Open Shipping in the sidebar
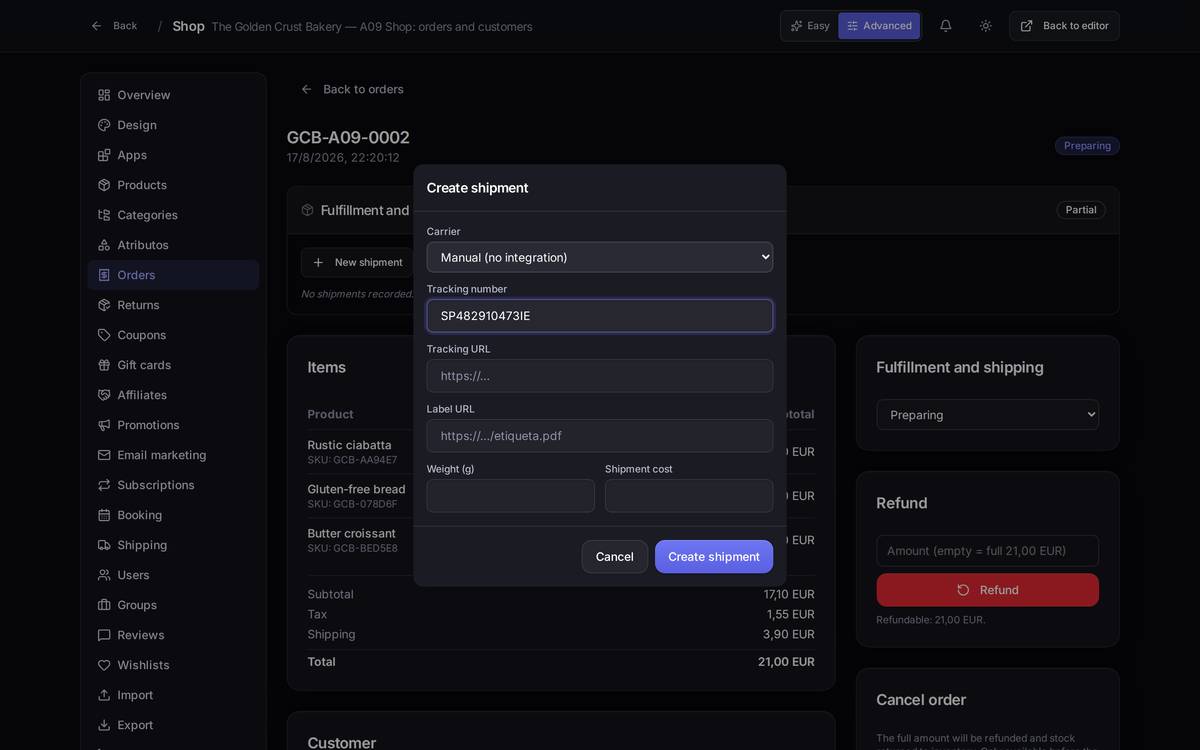The height and width of the screenshot is (750, 1200). (x=173, y=545)
